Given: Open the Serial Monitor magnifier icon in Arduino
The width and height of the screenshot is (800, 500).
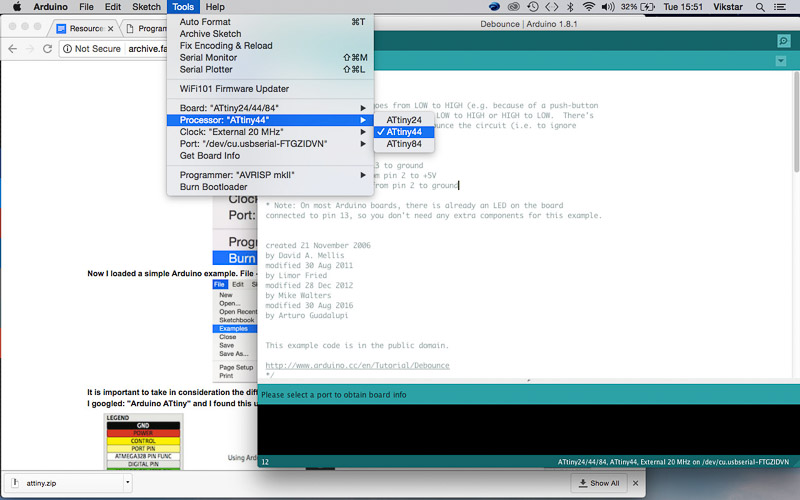Looking at the screenshot, I should pos(783,41).
